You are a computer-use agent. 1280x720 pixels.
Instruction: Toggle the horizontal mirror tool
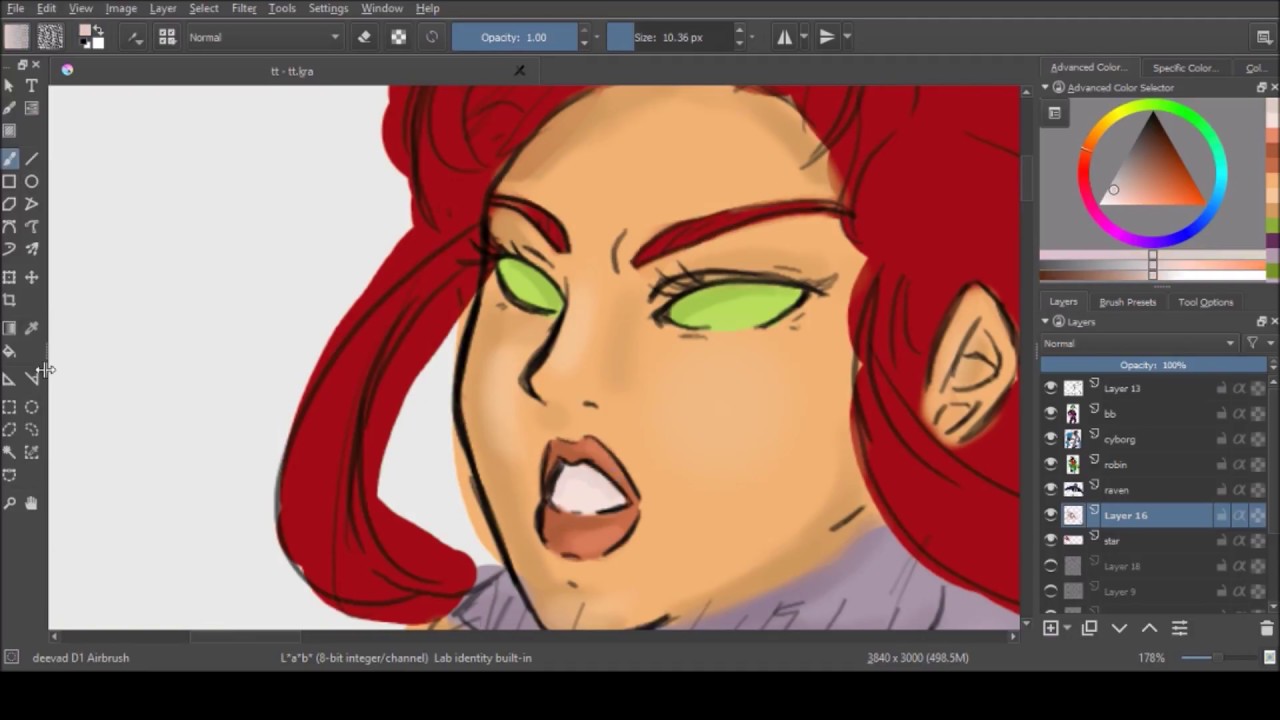785,37
